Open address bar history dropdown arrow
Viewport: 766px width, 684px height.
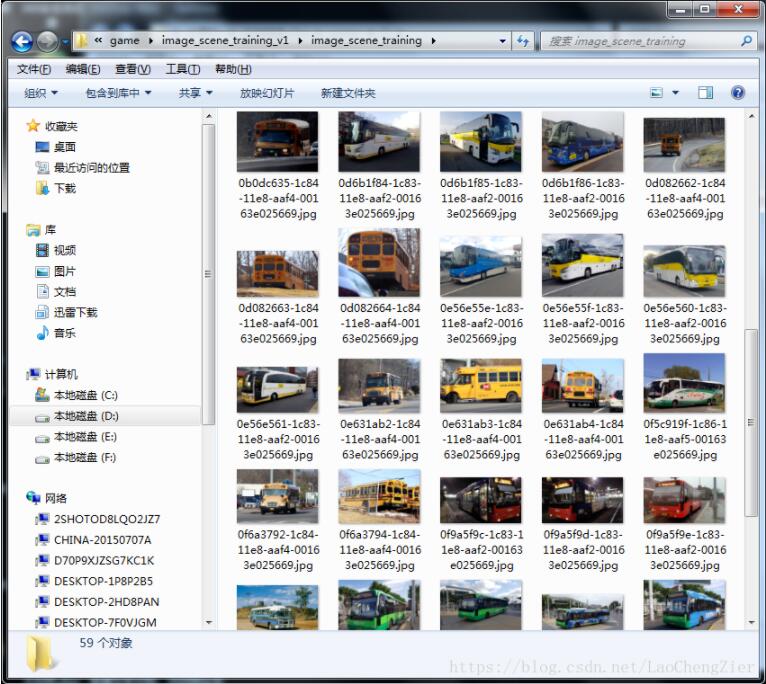pos(502,41)
